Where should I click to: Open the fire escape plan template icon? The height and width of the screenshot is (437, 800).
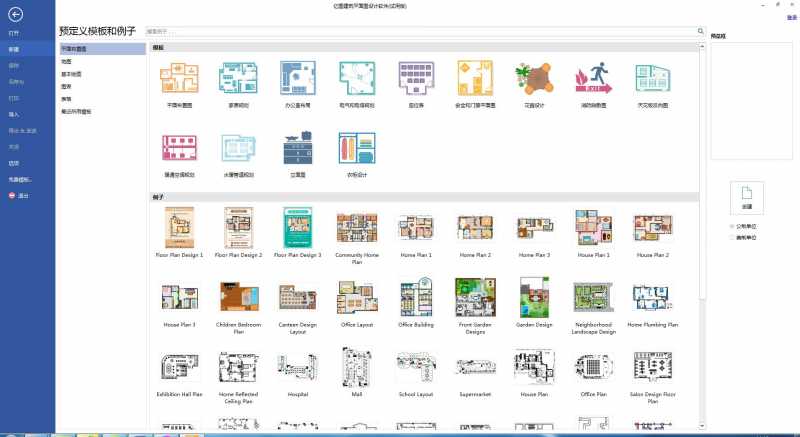click(592, 78)
